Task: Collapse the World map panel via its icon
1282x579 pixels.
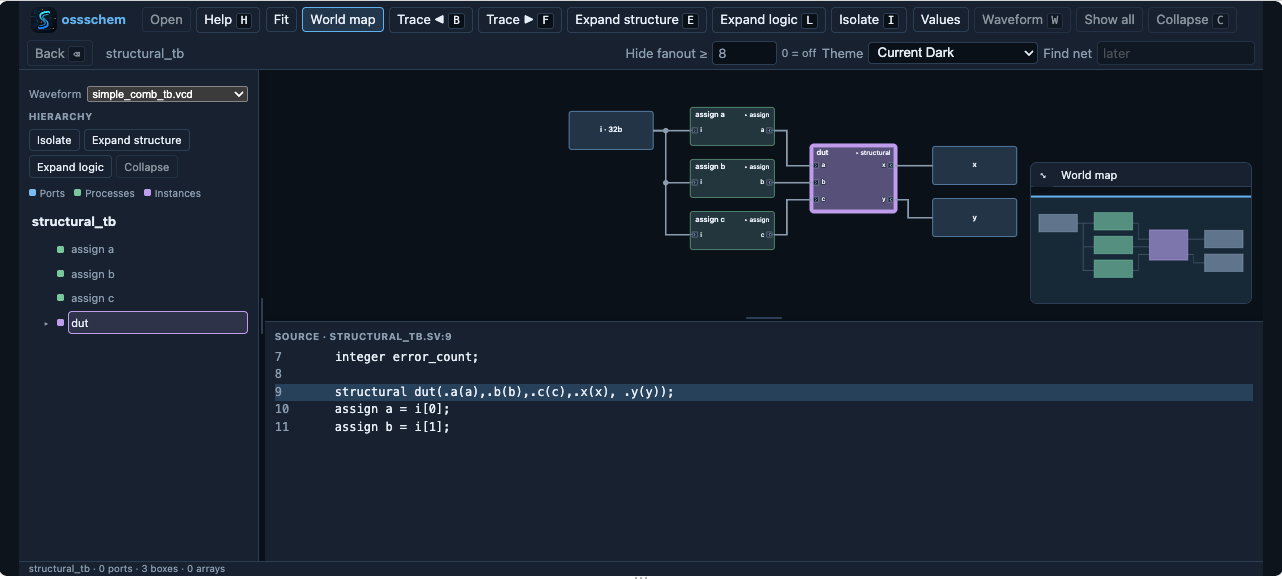Action: coord(1044,175)
